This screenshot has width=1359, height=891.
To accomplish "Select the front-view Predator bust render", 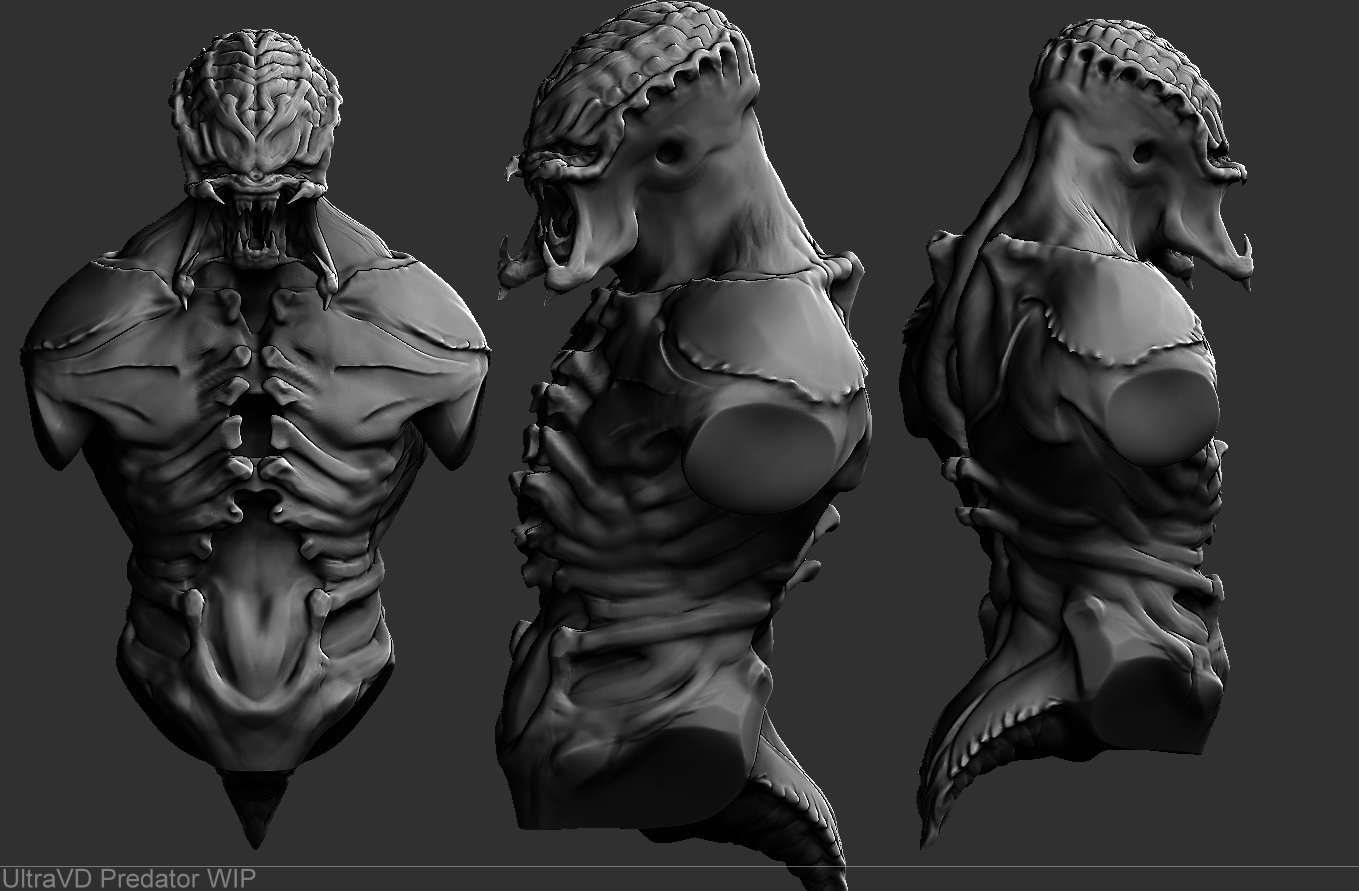I will click(256, 440).
